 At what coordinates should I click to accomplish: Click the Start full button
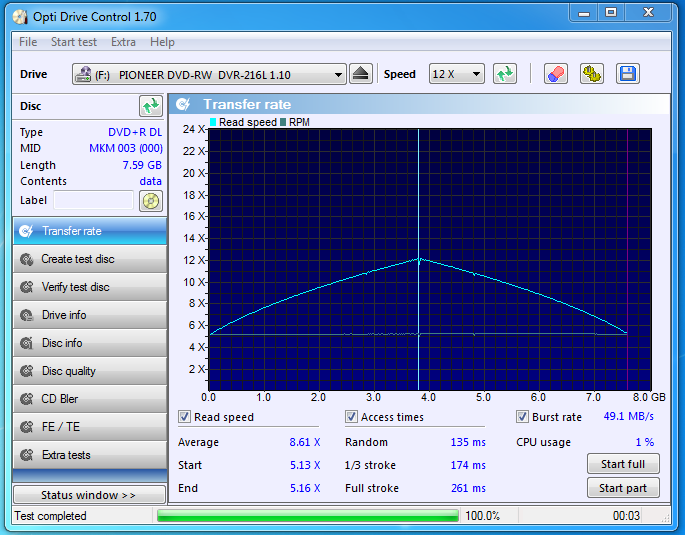point(623,464)
